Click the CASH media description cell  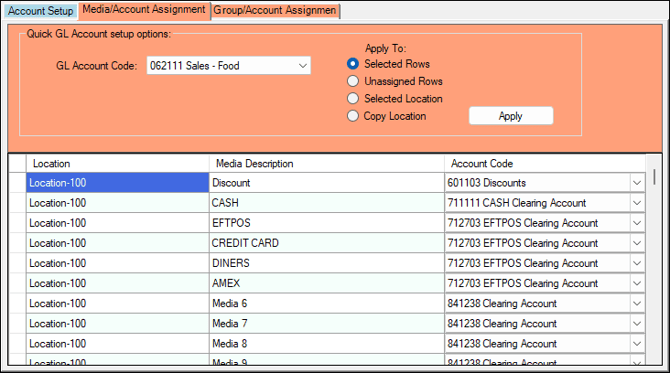[327, 203]
